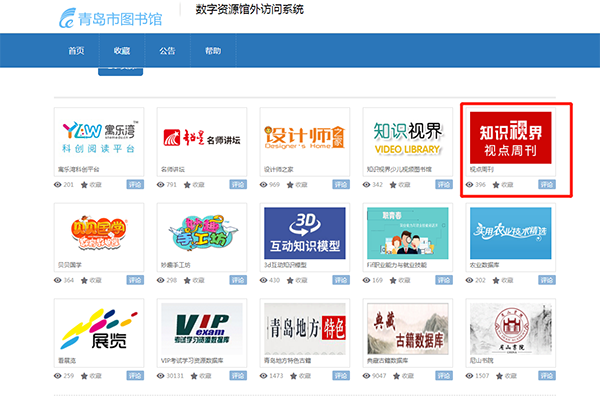Open comments for 名师讲坛 via 评论
This screenshot has width=600, height=399.
[238, 185]
